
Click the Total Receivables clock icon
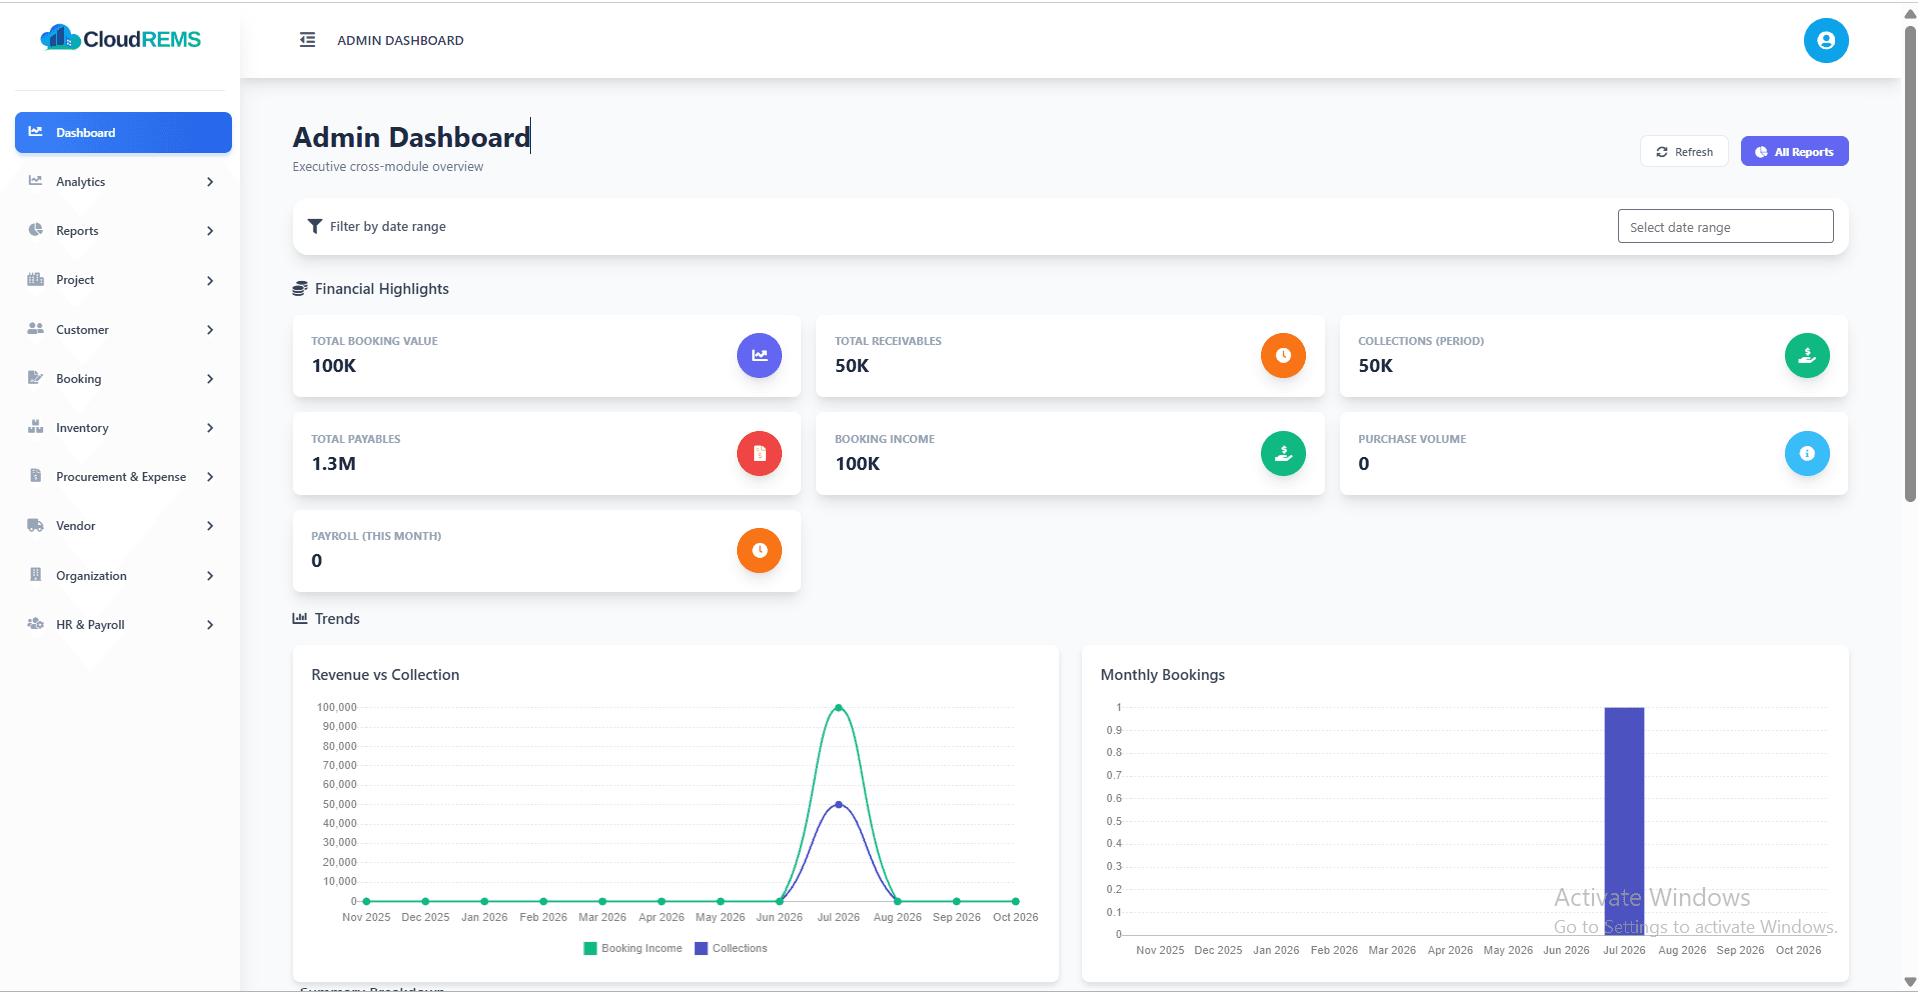point(1283,355)
